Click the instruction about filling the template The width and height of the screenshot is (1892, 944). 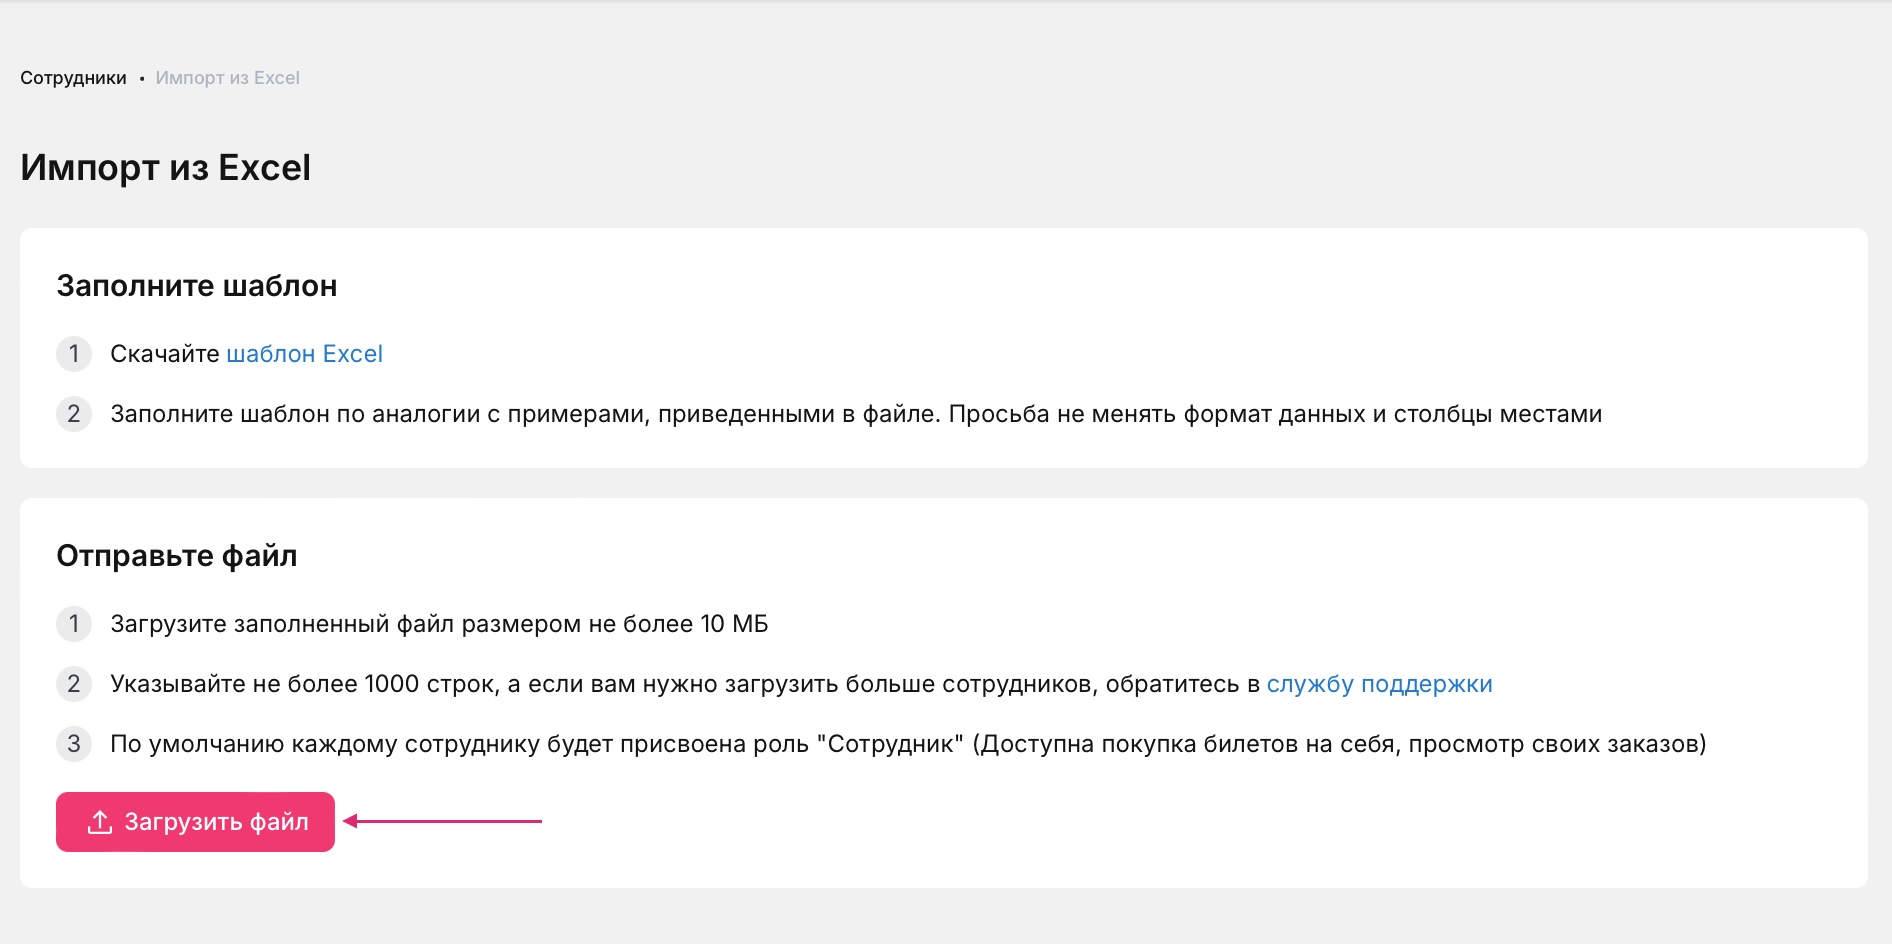coord(855,414)
